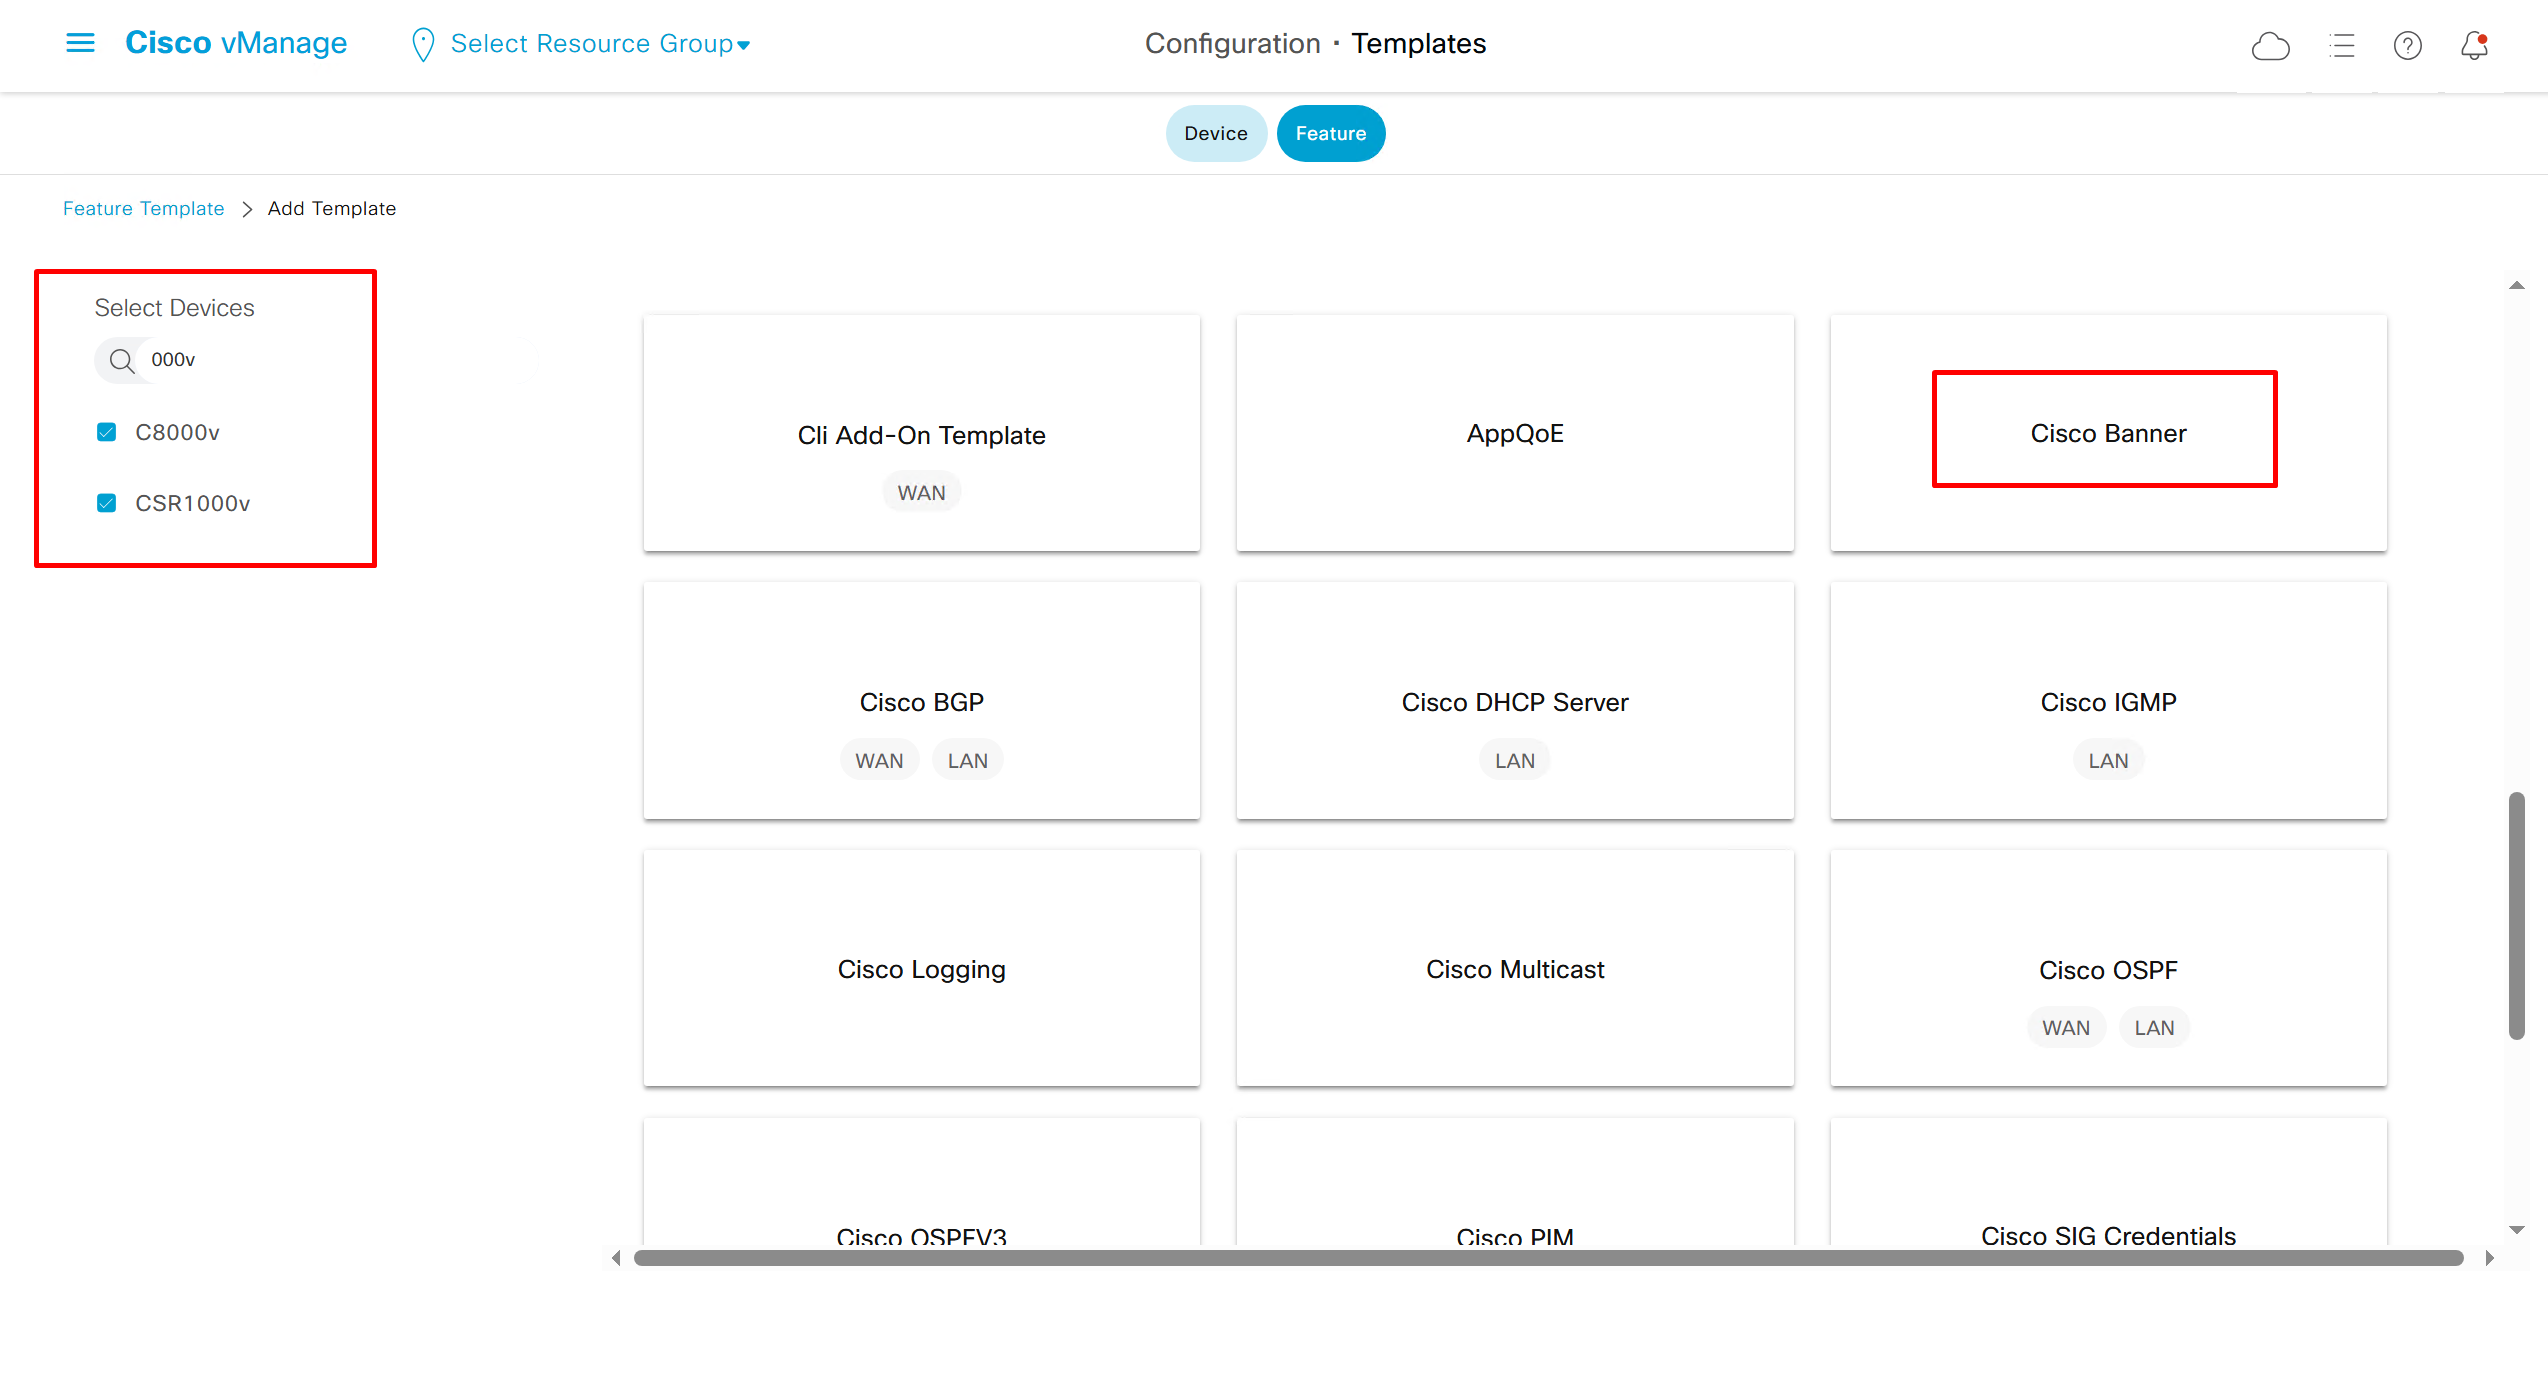2548x1374 pixels.
Task: Click the location pin icon
Action: click(x=423, y=44)
